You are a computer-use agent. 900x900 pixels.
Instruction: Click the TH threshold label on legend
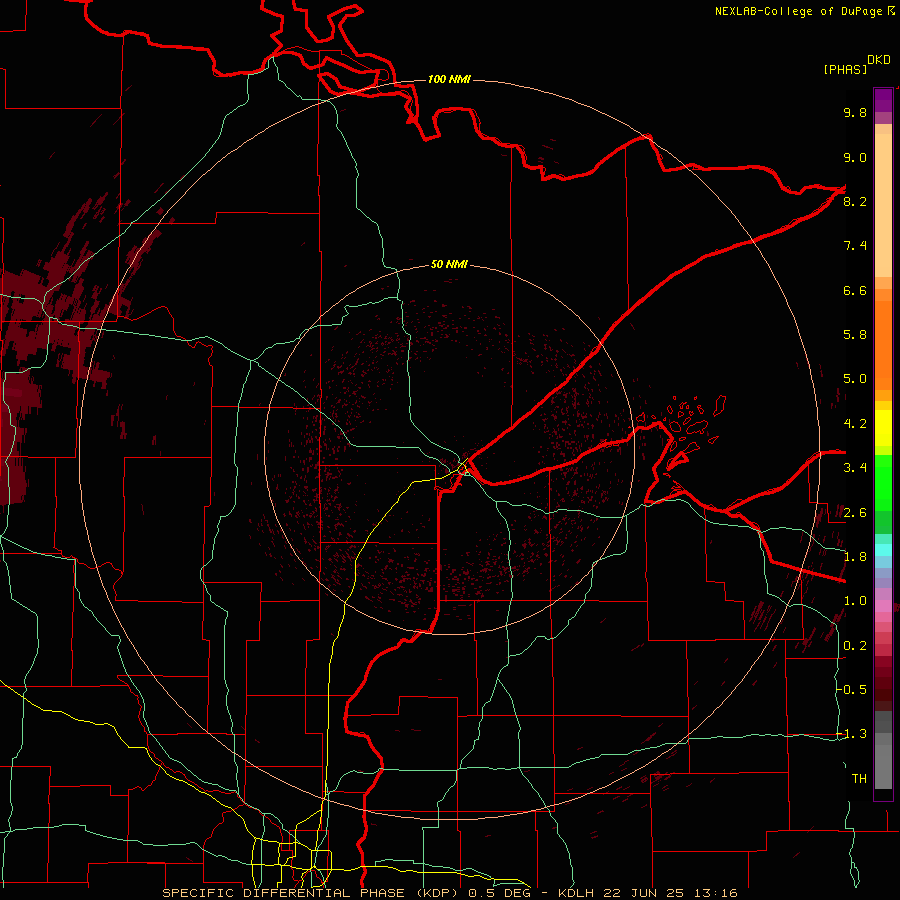(x=859, y=778)
